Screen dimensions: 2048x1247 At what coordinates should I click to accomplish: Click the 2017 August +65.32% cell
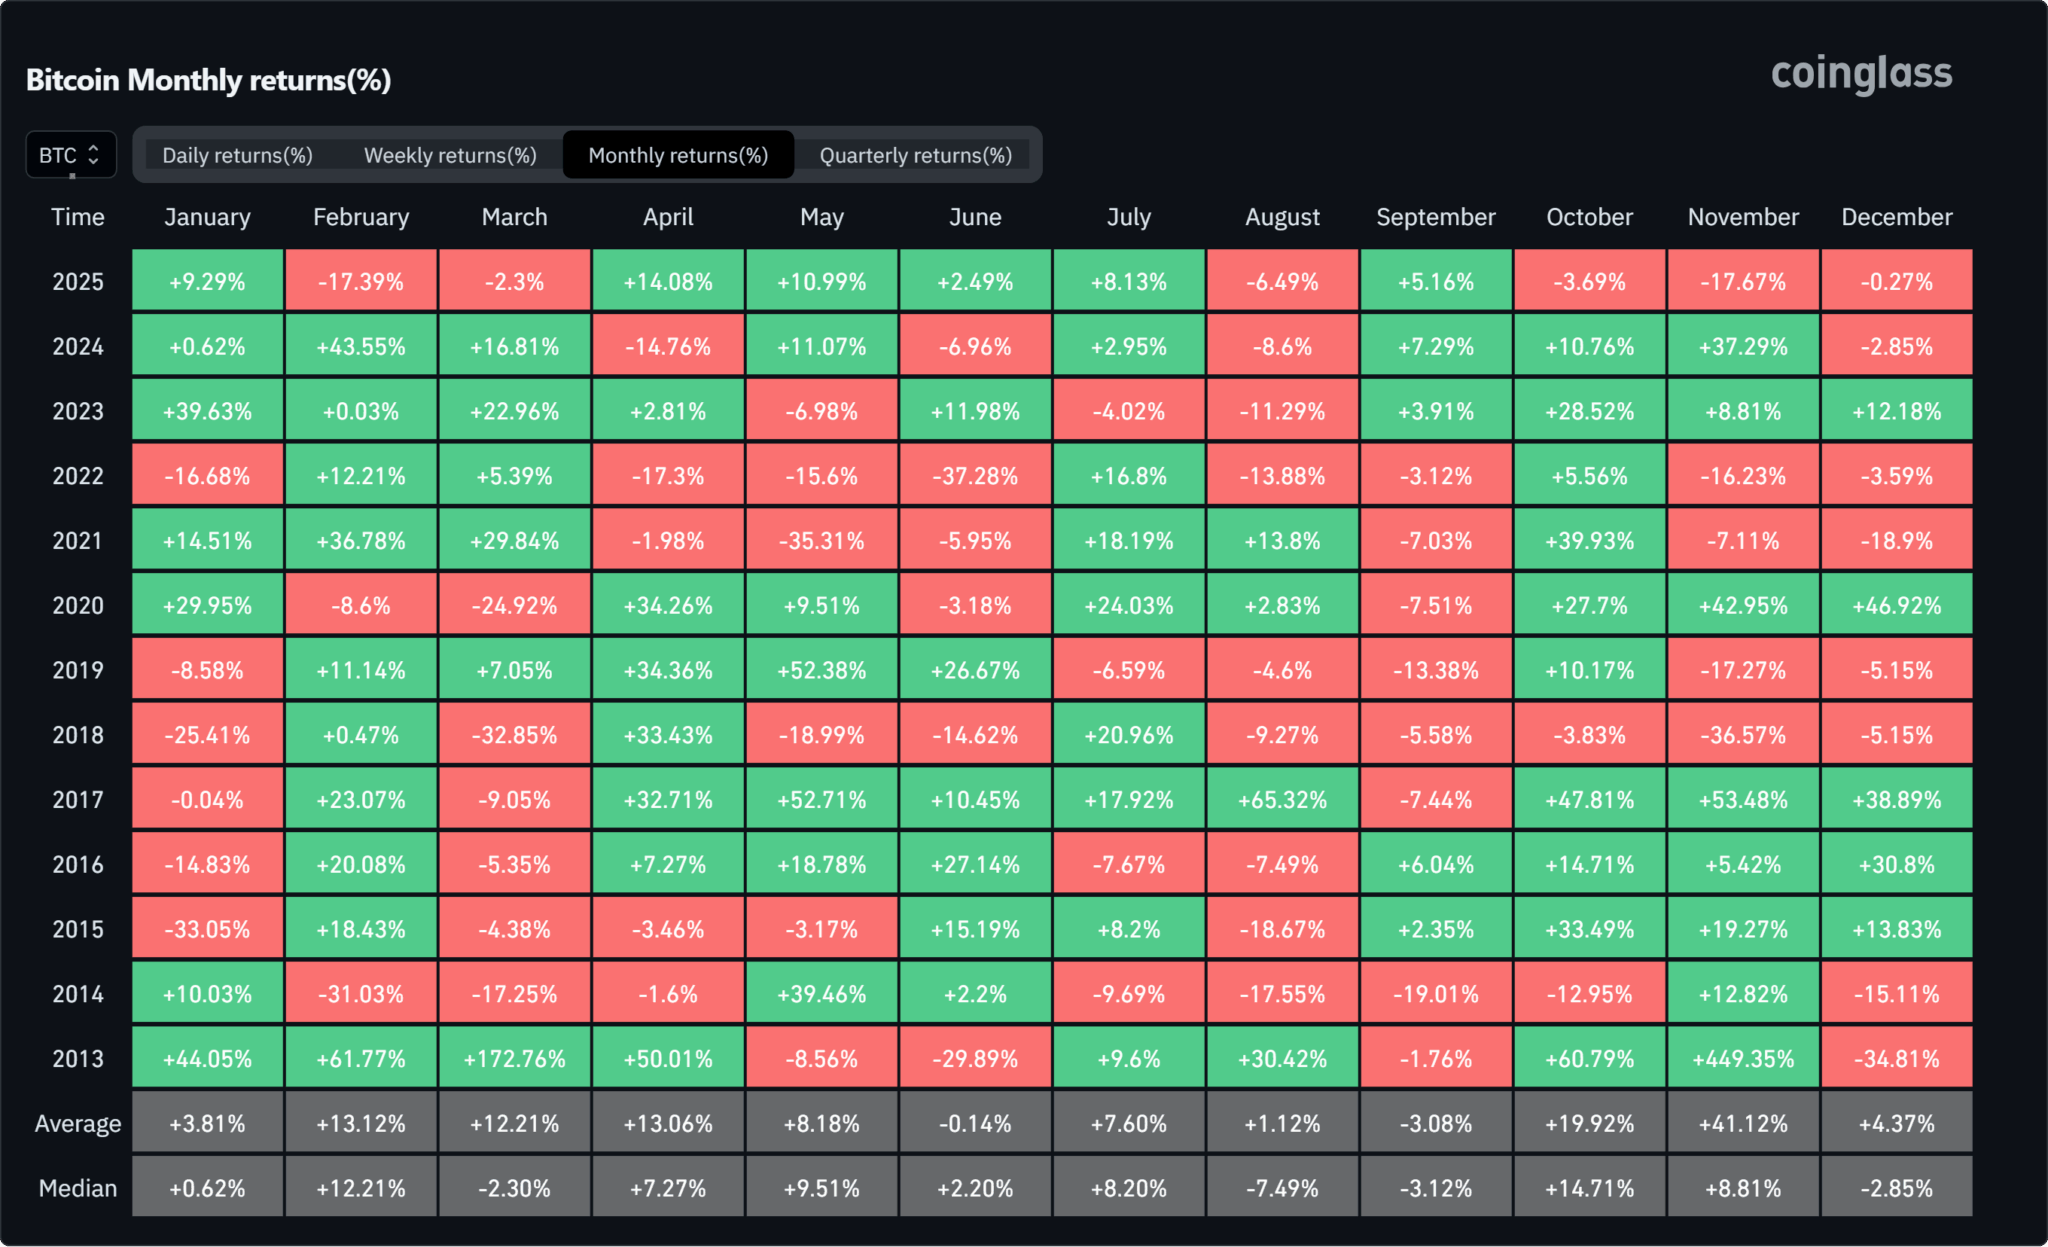tap(1282, 800)
